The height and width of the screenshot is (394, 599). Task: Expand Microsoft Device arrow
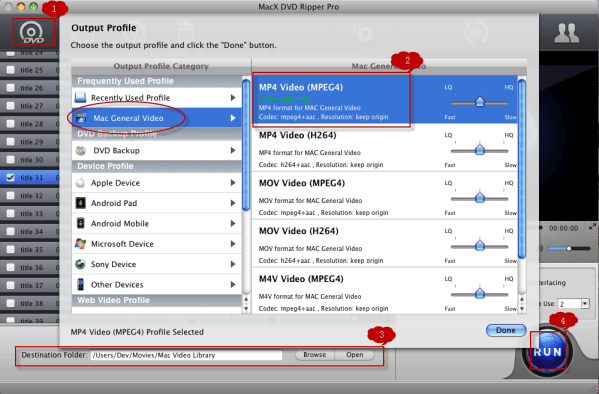[x=233, y=244]
